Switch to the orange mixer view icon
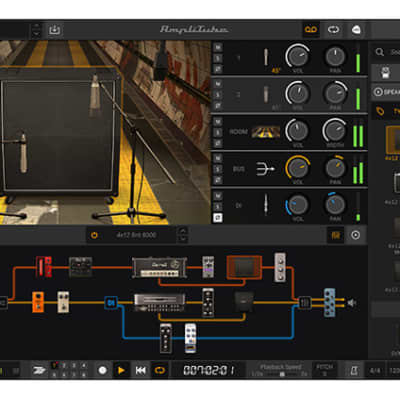The image size is (400, 400). pyautogui.click(x=336, y=235)
